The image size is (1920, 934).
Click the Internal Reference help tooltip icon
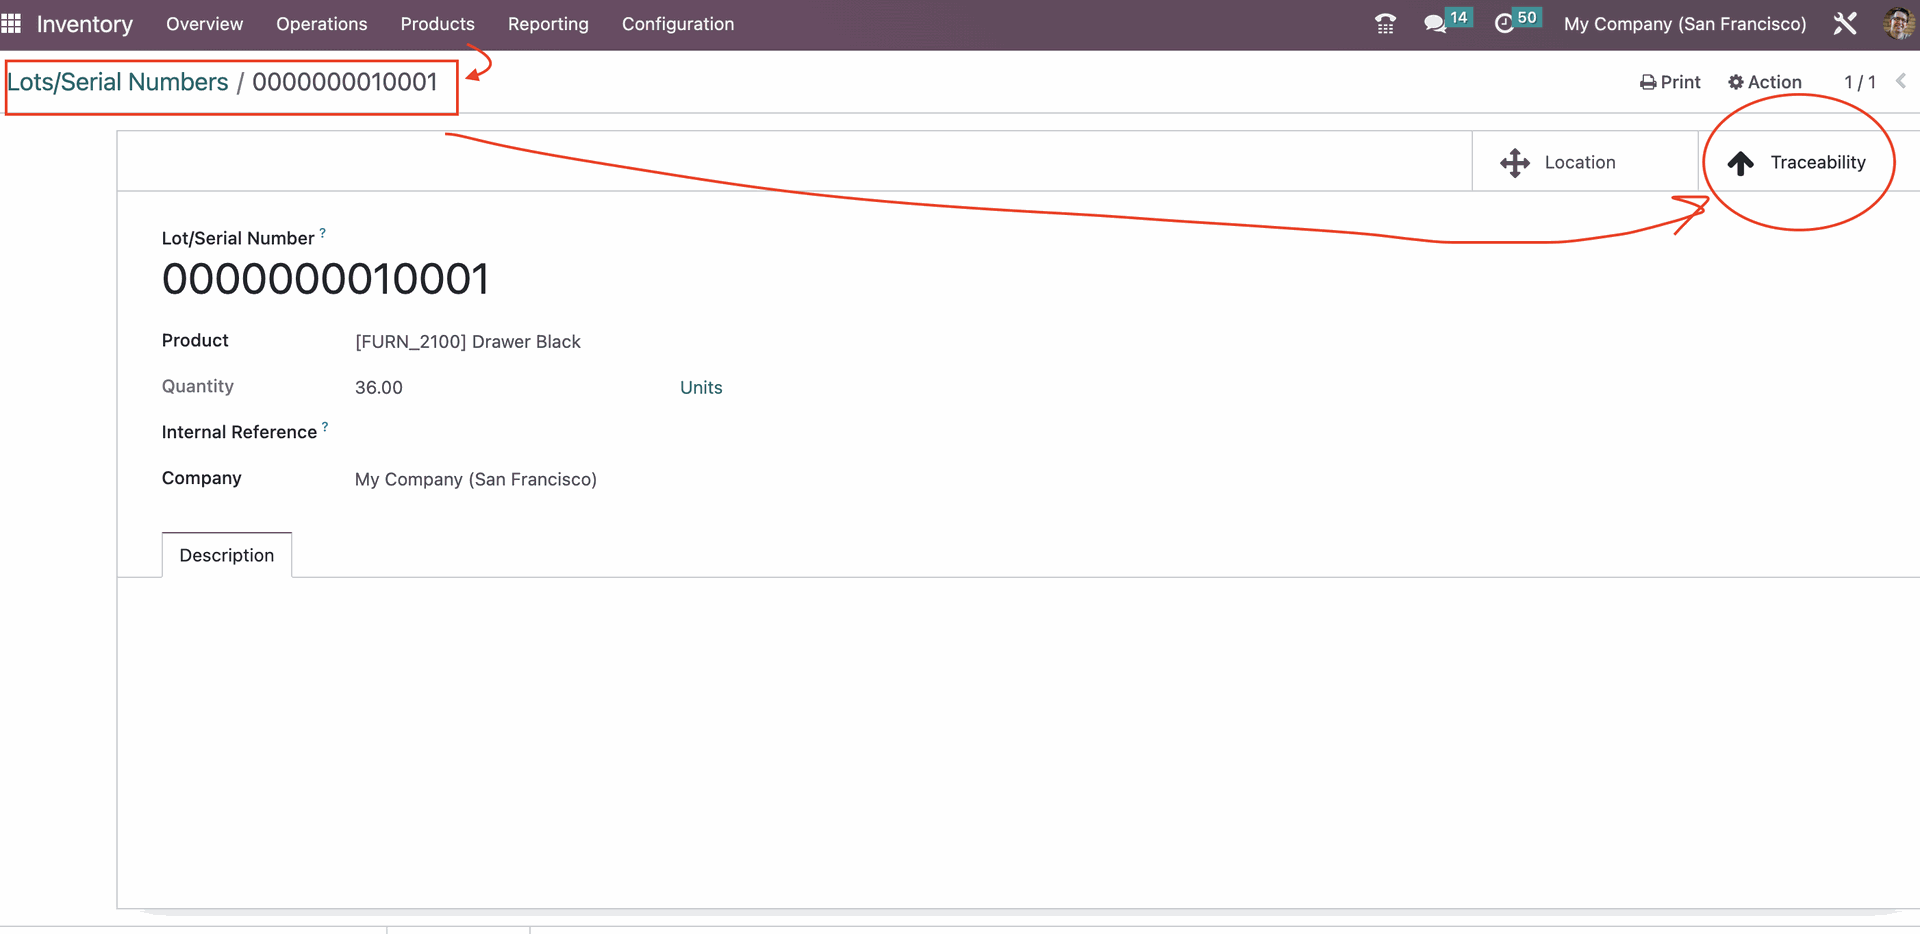325,427
